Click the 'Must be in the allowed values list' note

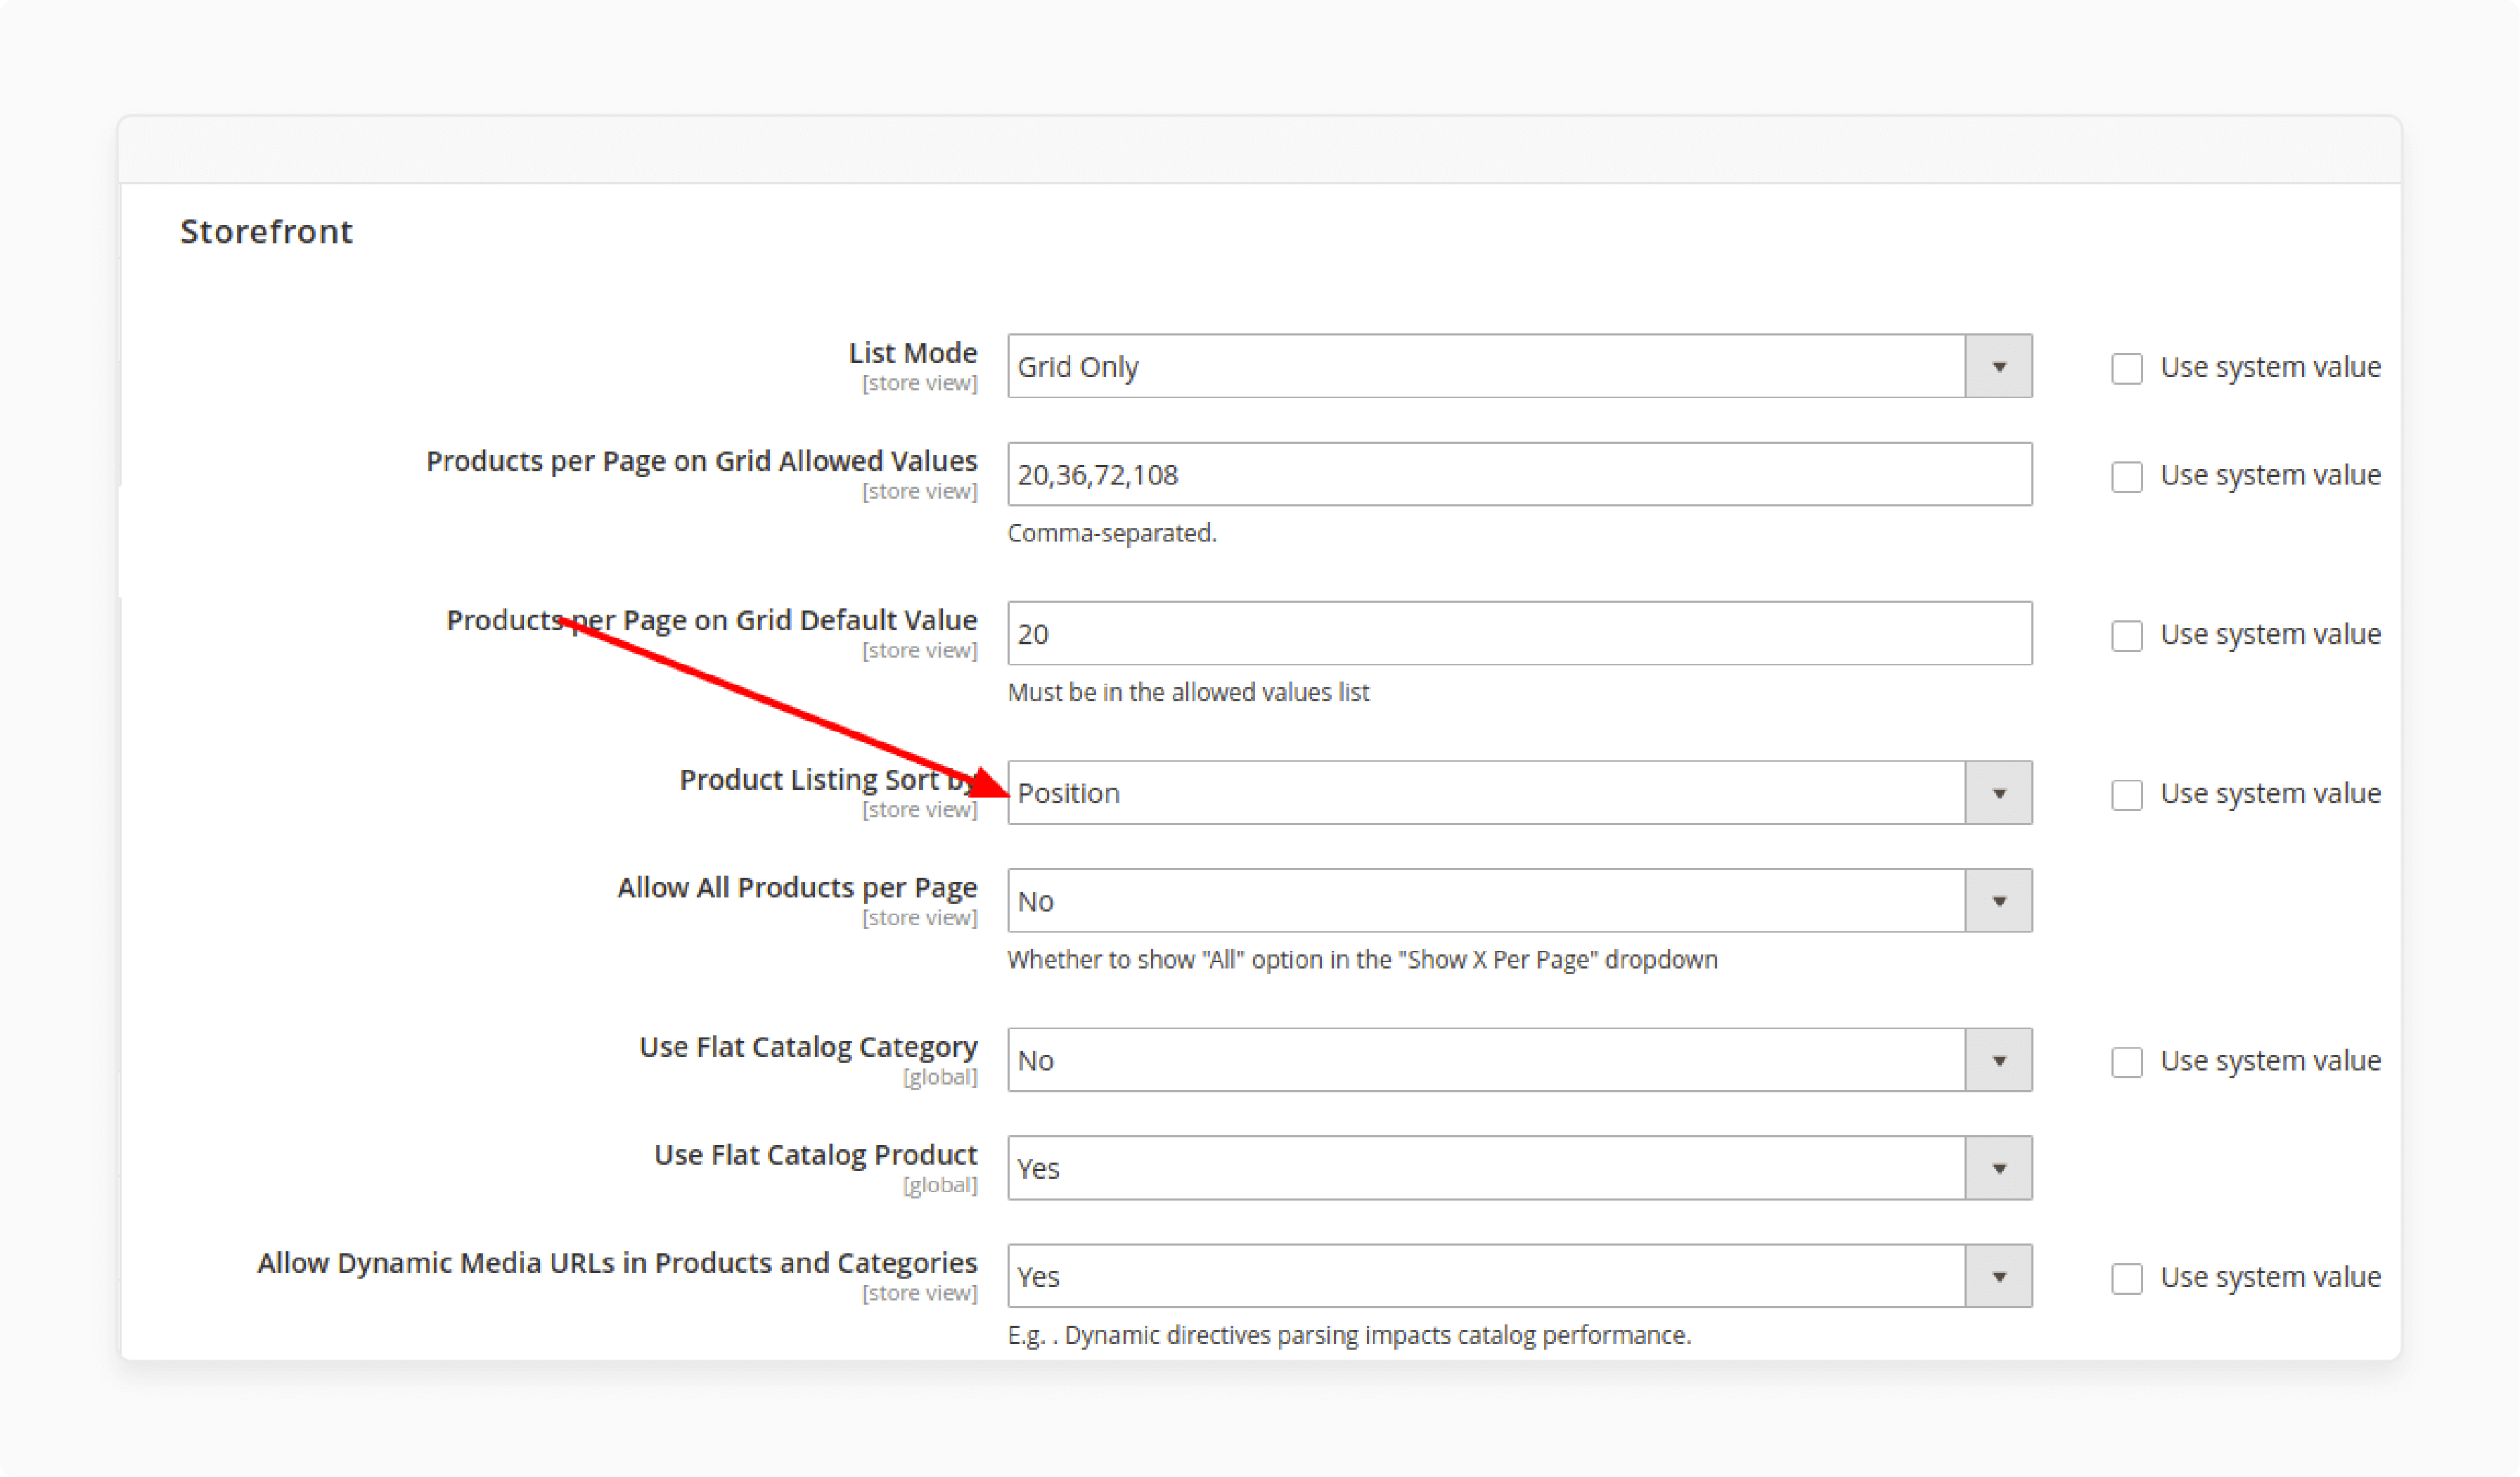click(x=1188, y=692)
